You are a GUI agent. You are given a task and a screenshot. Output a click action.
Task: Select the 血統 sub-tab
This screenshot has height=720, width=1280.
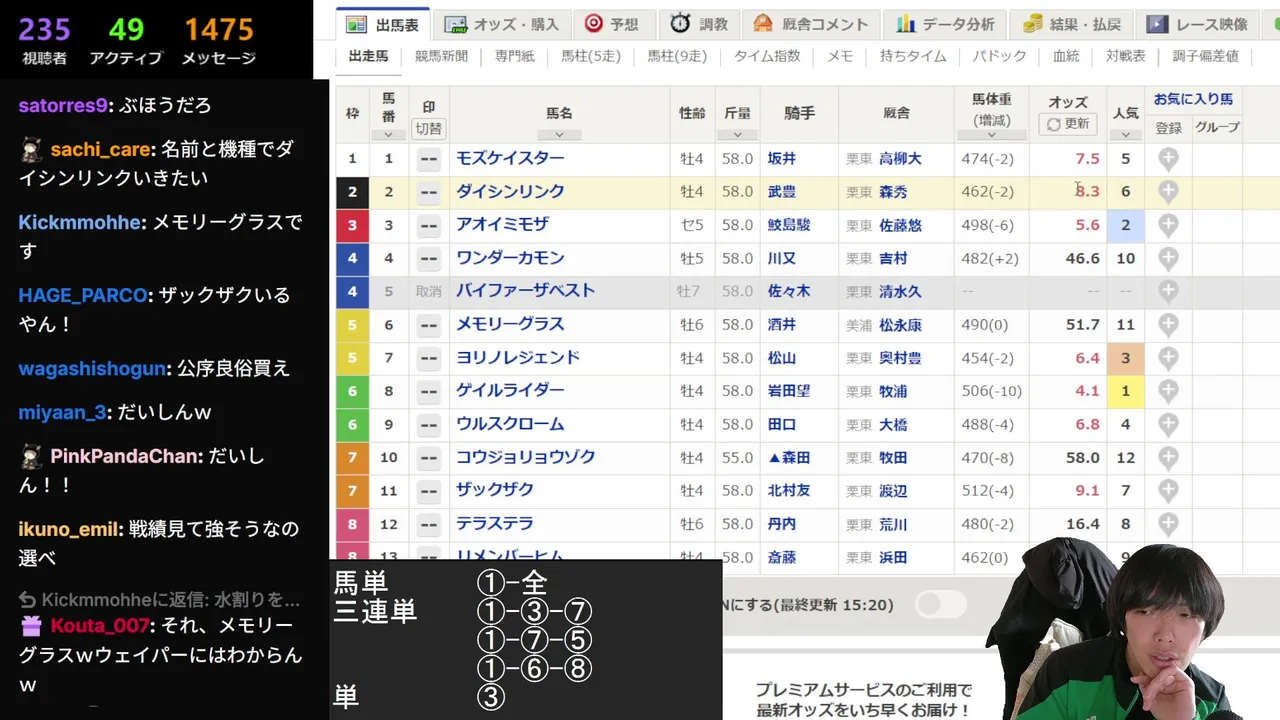[1066, 56]
